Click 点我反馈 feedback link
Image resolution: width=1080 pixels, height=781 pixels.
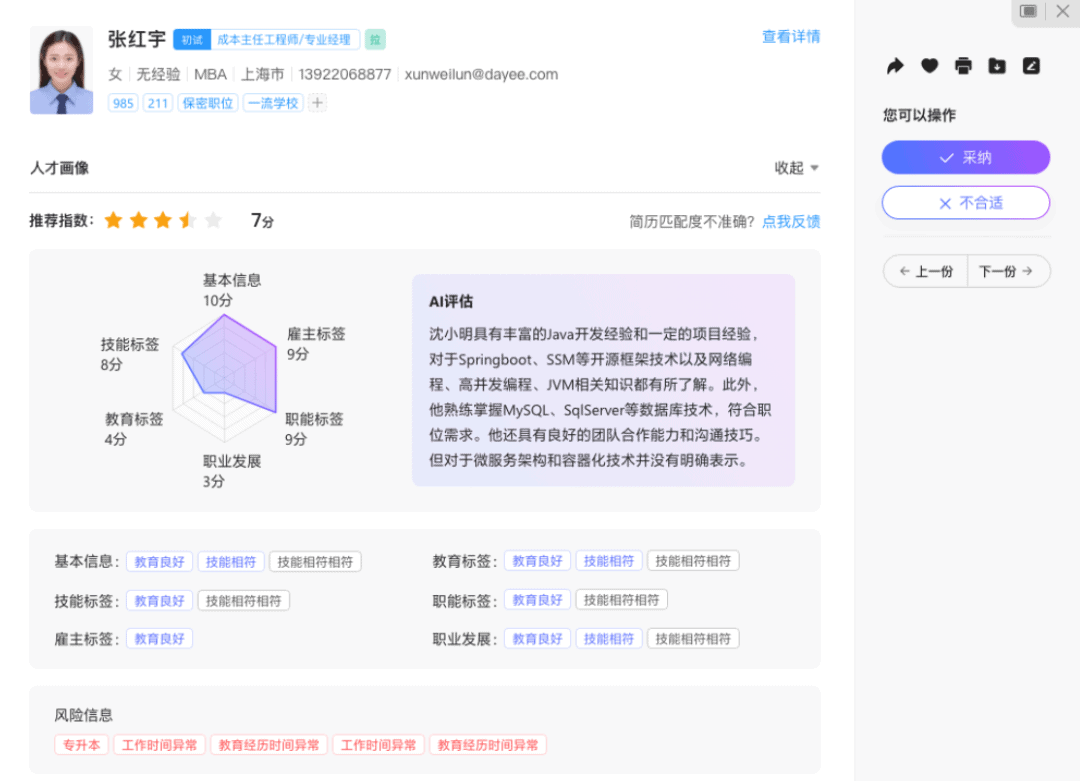(x=790, y=222)
